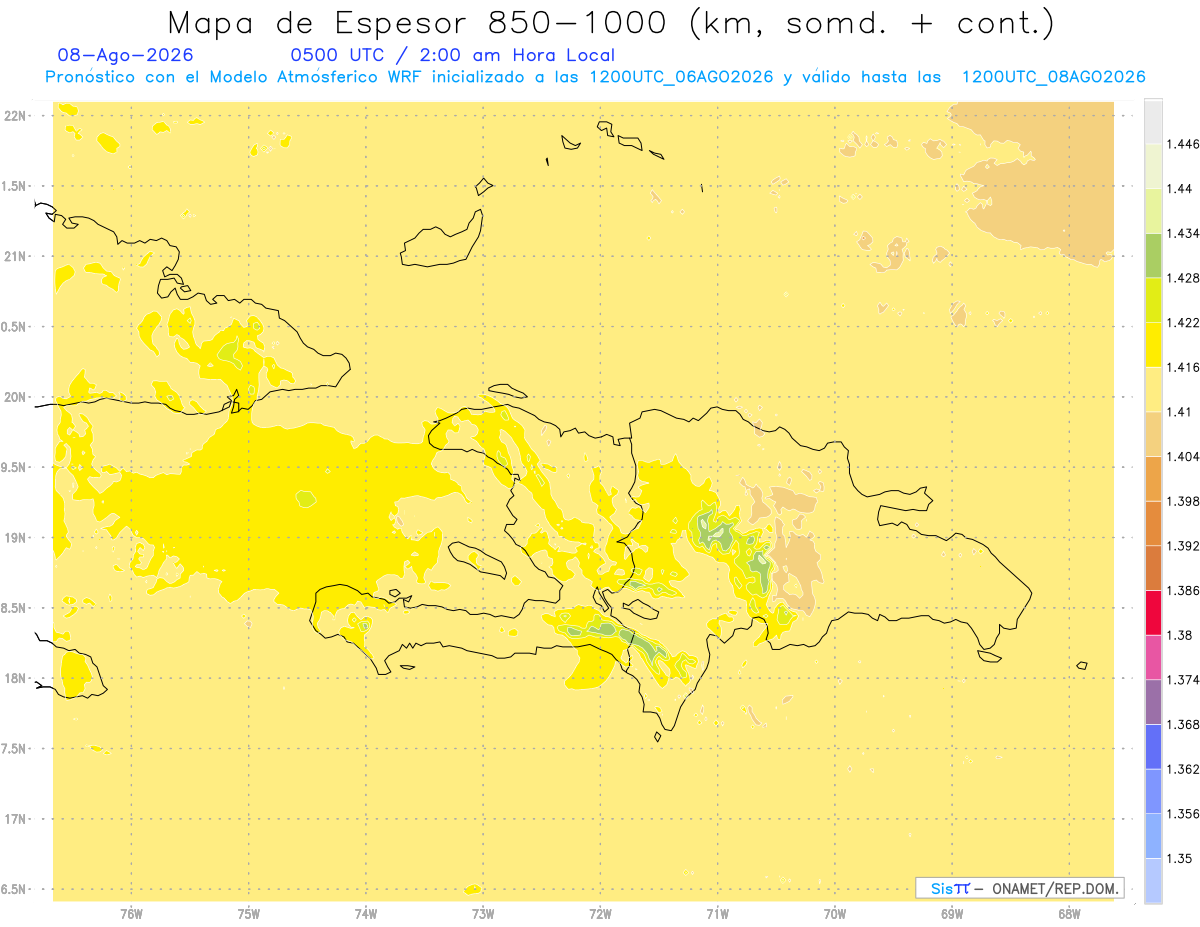Click the longitude label '76W'
The width and height of the screenshot is (1200, 927).
pos(131,913)
